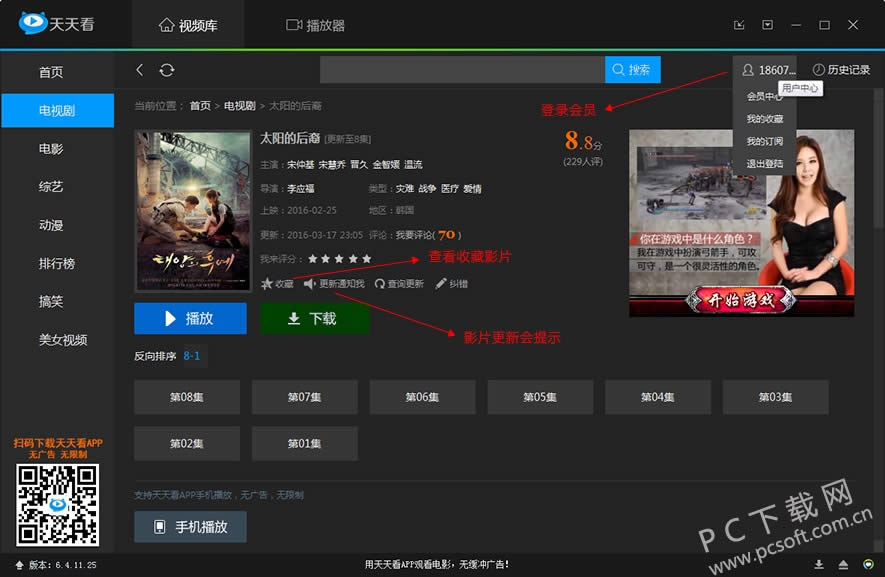Click genre tag 战争
The height and width of the screenshot is (577, 885).
[x=427, y=189]
